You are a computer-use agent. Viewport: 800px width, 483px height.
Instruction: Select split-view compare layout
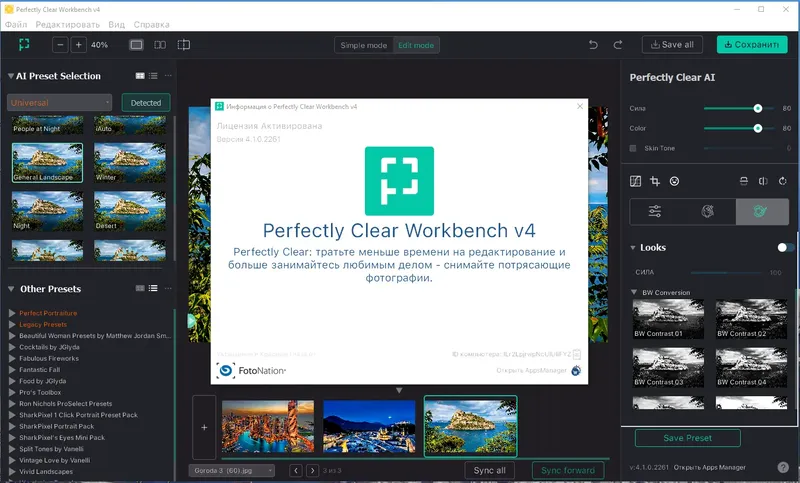(184, 45)
